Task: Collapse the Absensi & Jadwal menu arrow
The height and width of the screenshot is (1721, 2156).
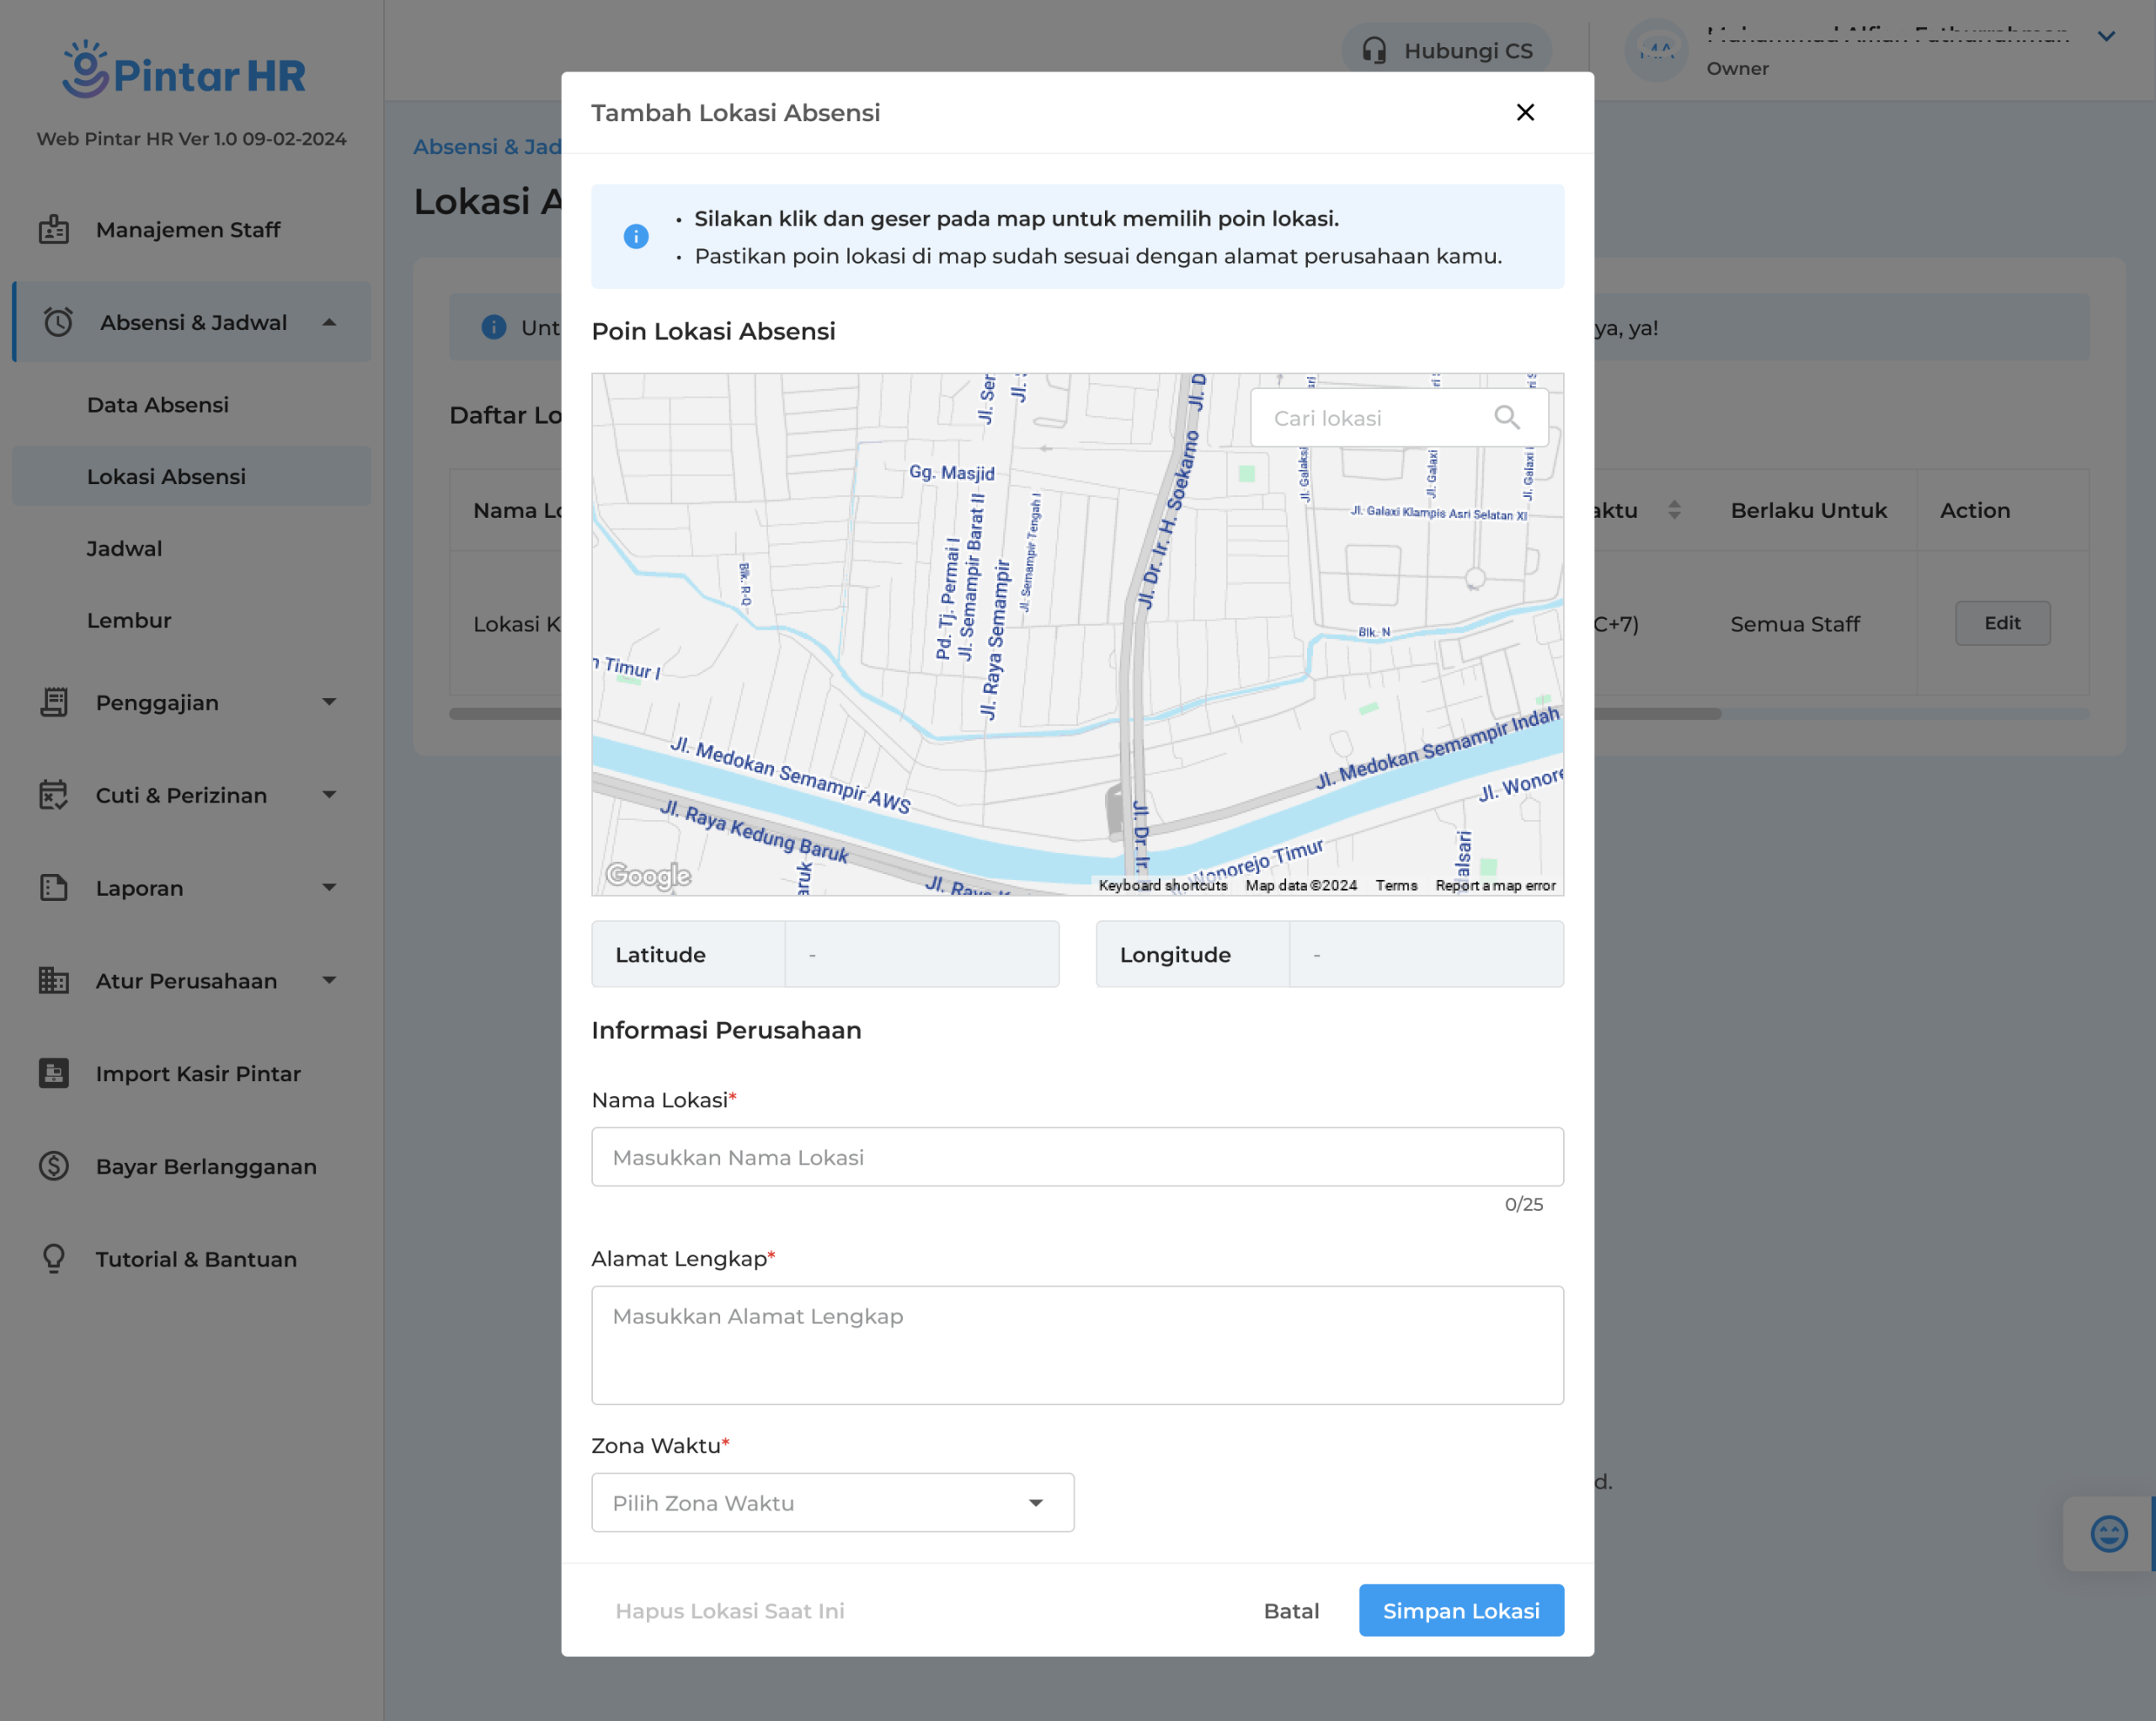Action: click(x=329, y=322)
